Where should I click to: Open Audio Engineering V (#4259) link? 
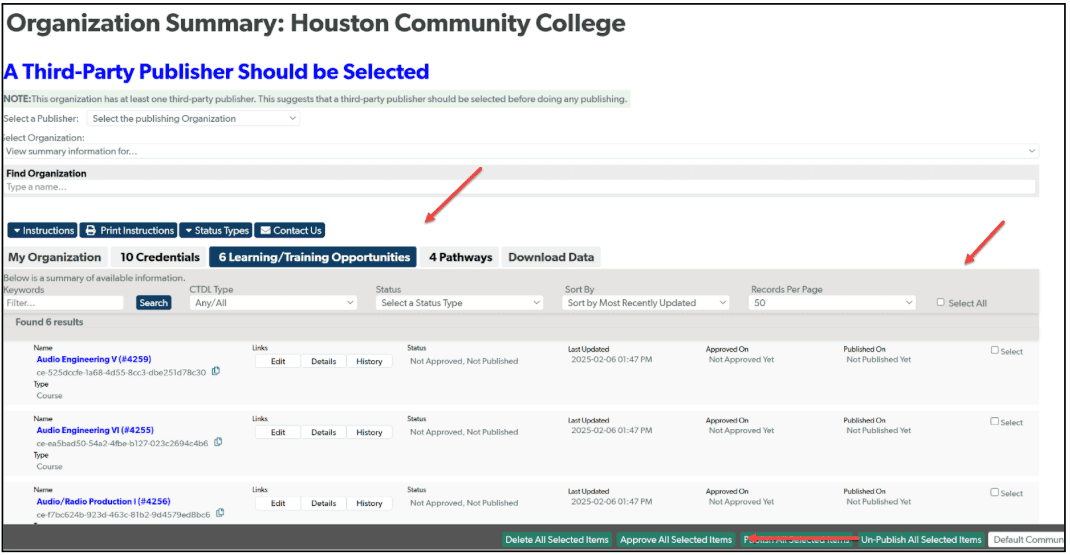[x=94, y=359]
